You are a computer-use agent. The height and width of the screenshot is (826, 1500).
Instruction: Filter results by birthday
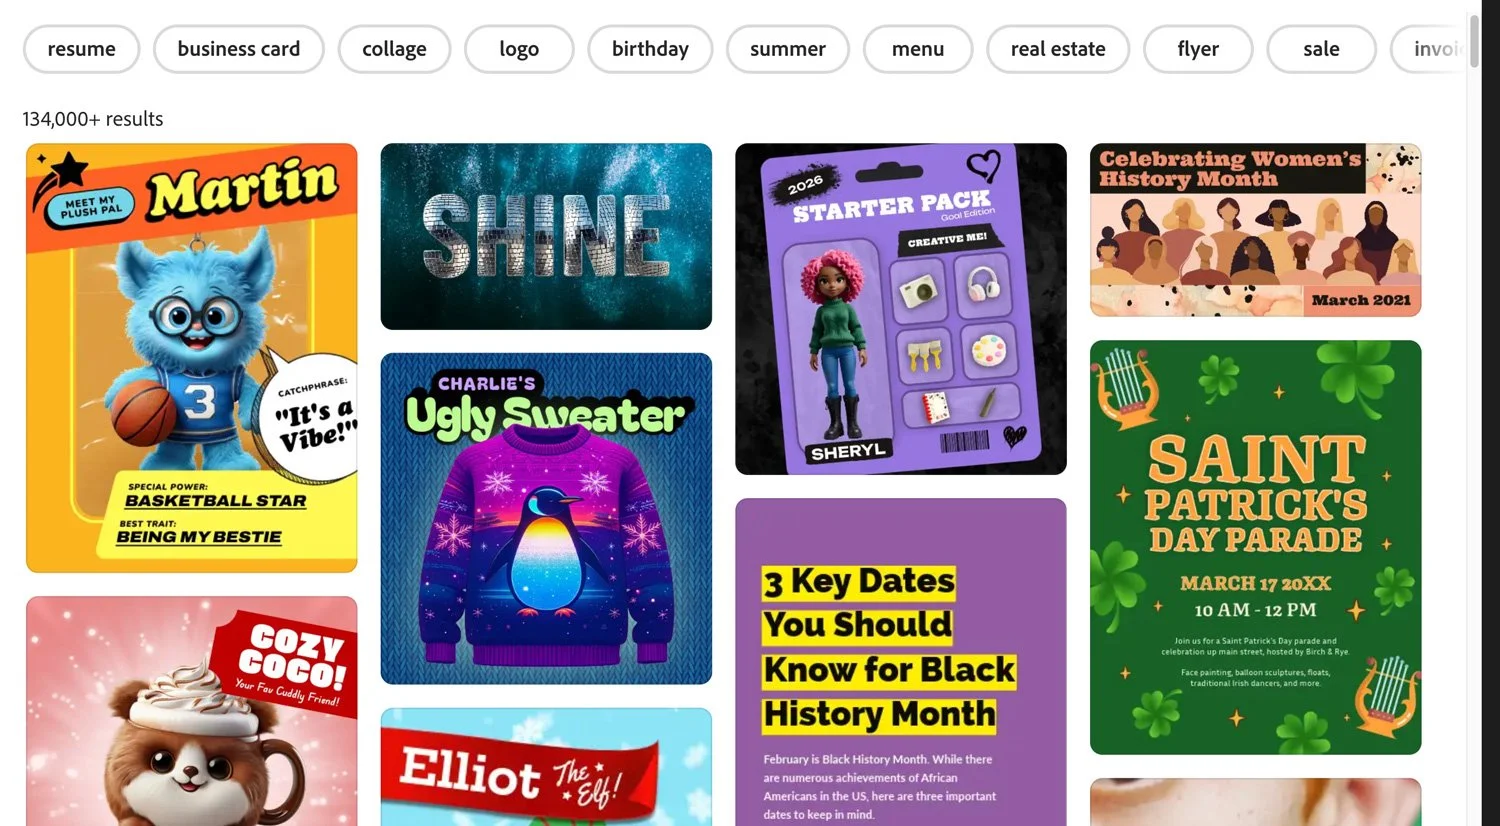650,49
